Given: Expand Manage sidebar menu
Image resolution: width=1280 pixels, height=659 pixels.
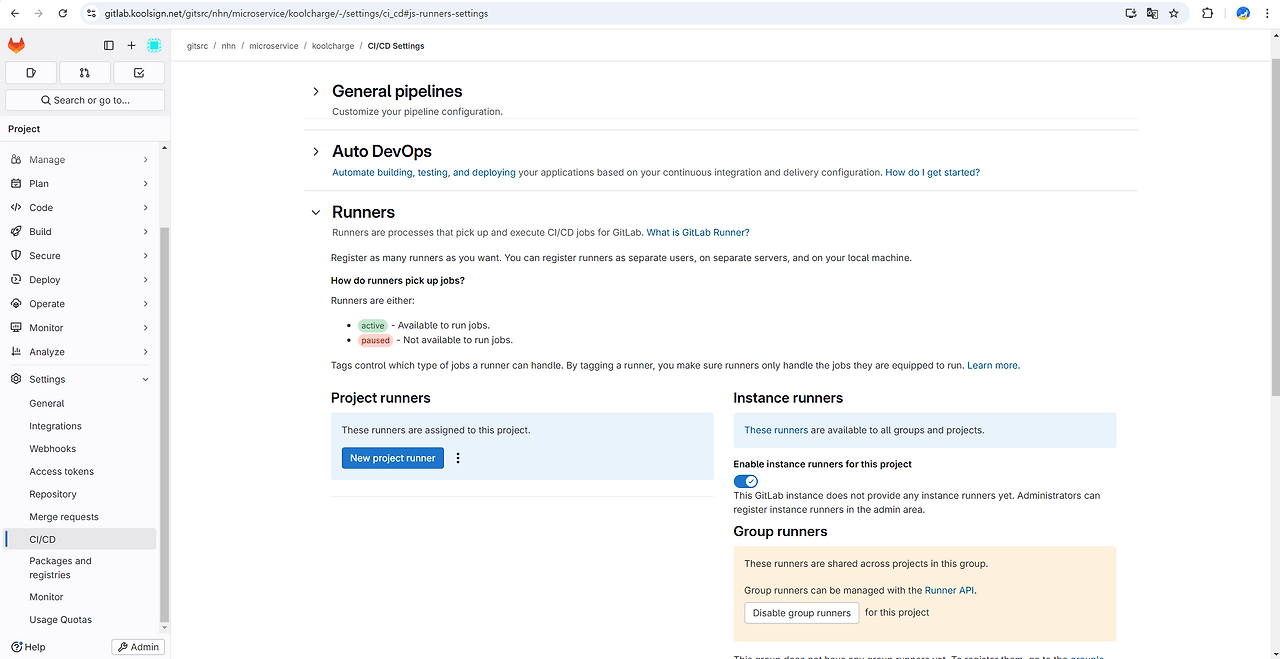Looking at the screenshot, I should [x=80, y=160].
